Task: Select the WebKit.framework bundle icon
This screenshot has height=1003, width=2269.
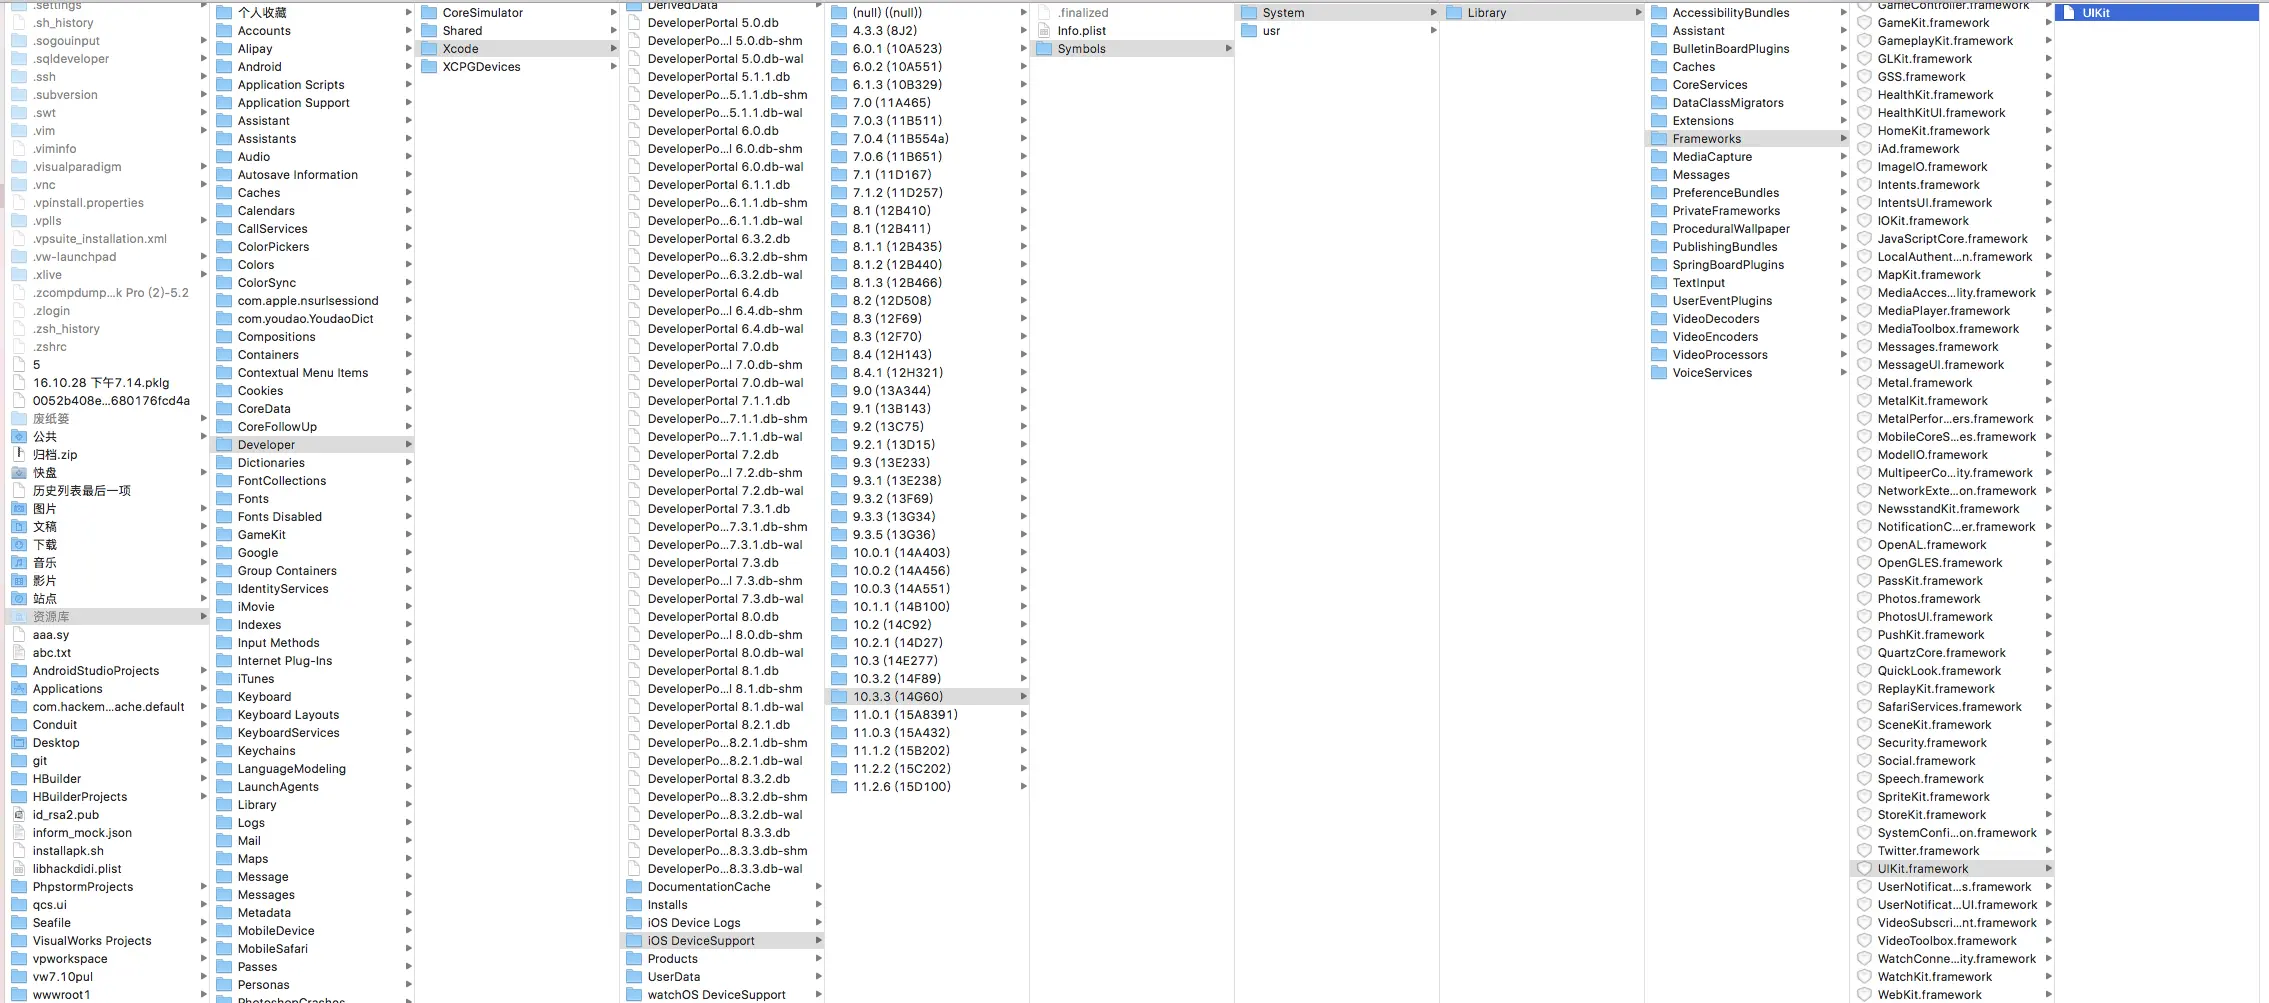Action: (x=1864, y=995)
